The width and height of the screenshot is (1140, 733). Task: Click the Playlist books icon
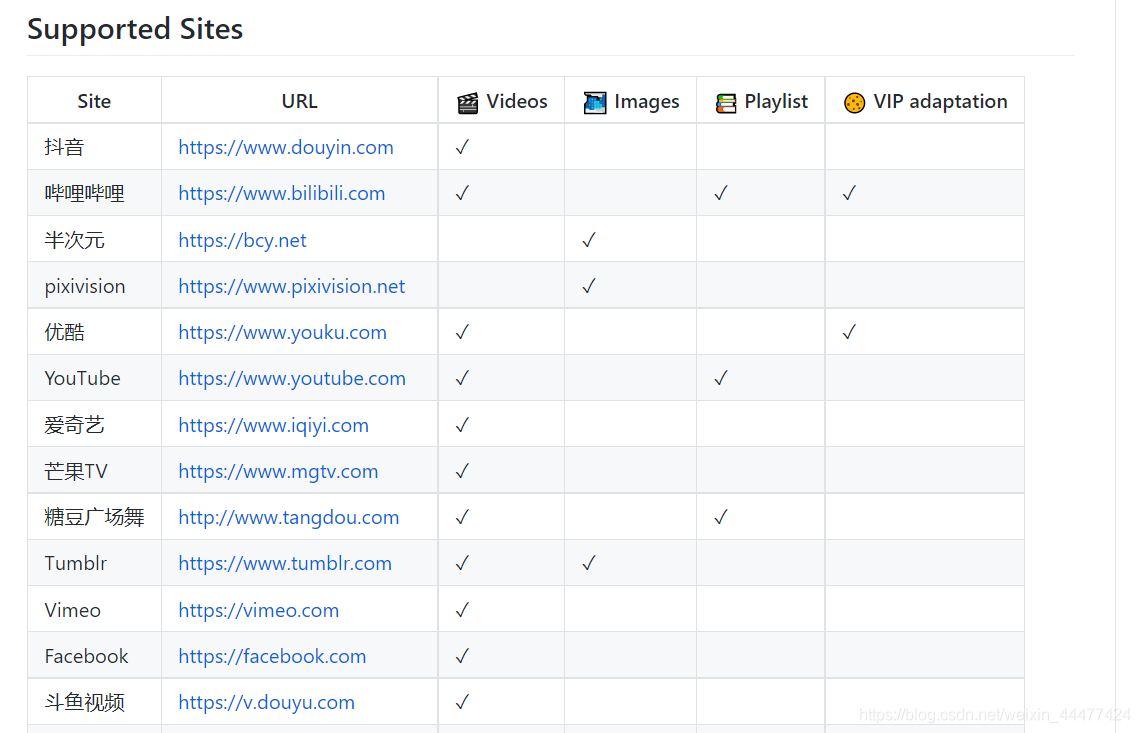tap(726, 102)
